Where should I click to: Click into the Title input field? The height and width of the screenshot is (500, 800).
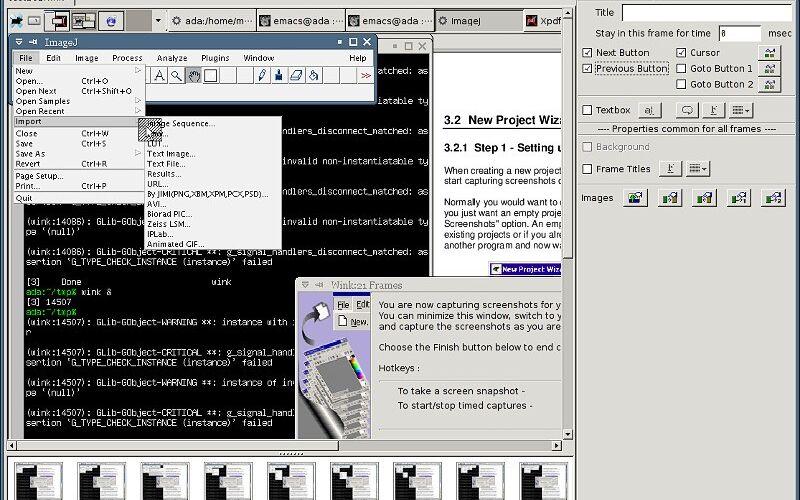(x=707, y=13)
